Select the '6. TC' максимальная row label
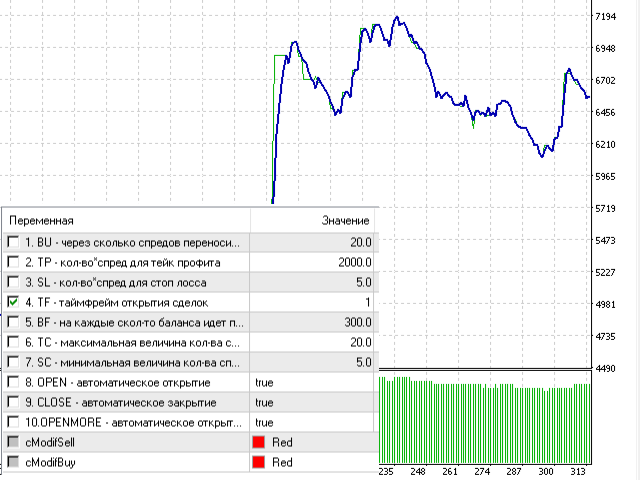This screenshot has height=480, width=640. coord(133,342)
